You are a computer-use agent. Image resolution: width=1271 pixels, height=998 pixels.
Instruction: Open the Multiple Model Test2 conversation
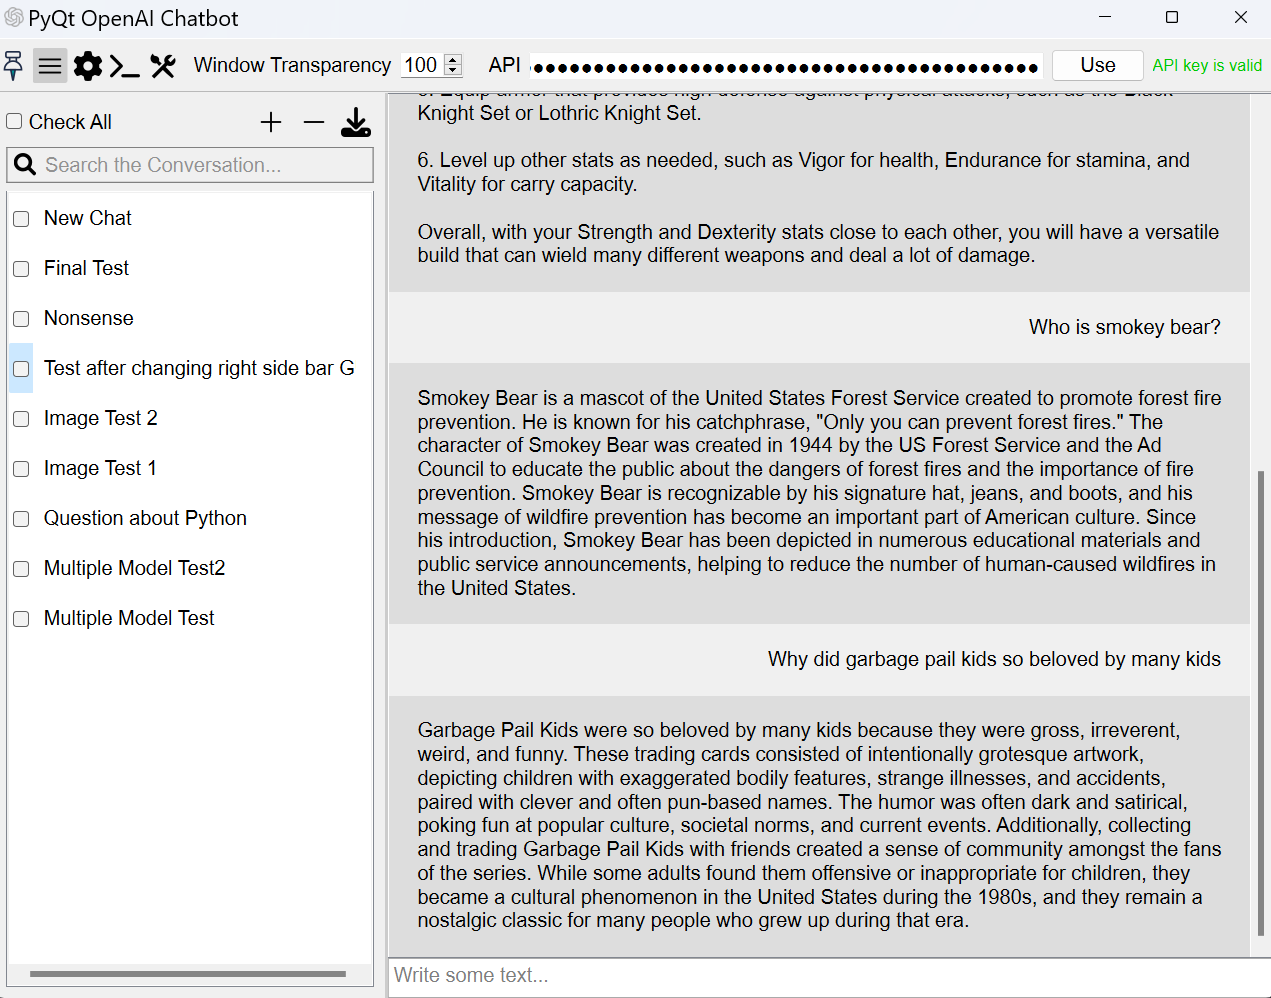[x=135, y=568]
